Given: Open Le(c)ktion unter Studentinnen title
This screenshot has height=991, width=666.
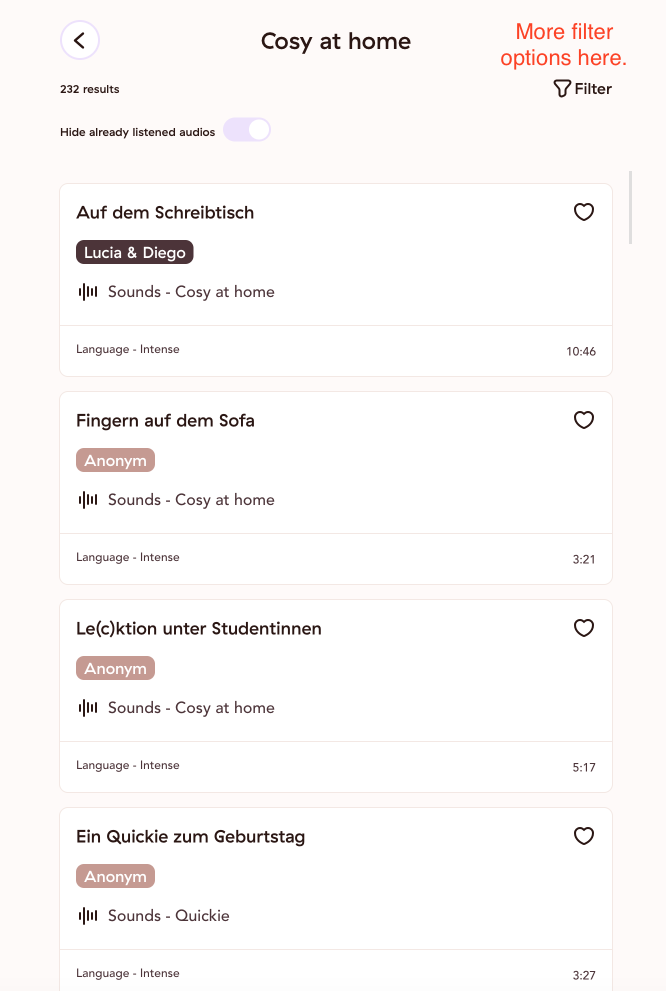Looking at the screenshot, I should click(198, 628).
